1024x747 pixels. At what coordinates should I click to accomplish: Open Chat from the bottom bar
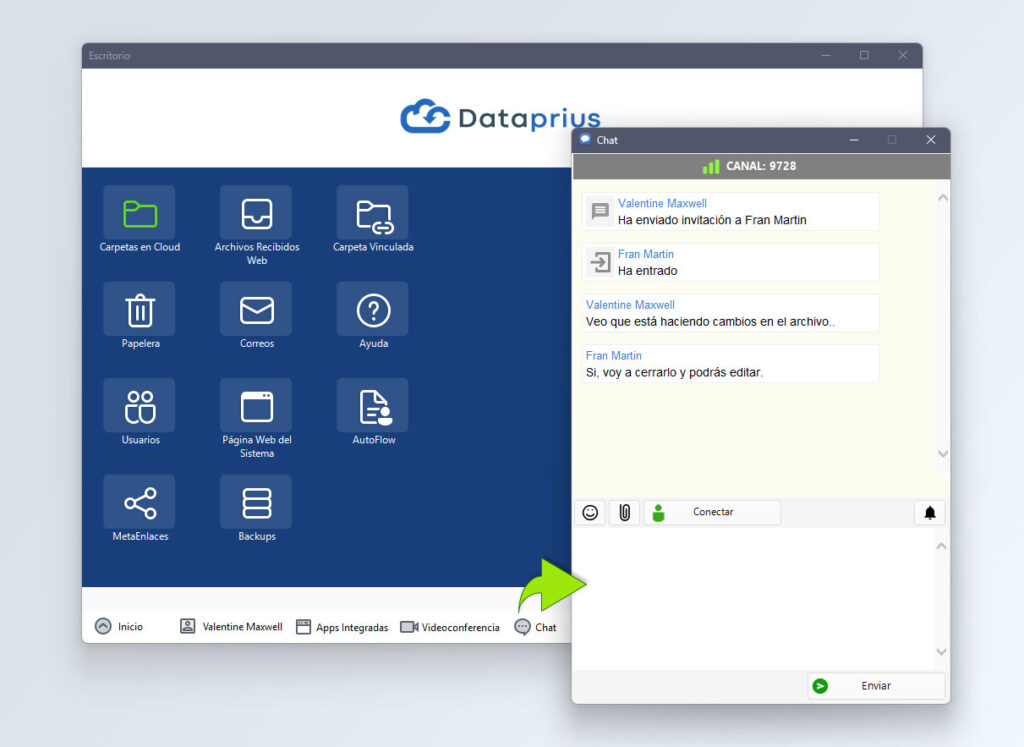[536, 627]
